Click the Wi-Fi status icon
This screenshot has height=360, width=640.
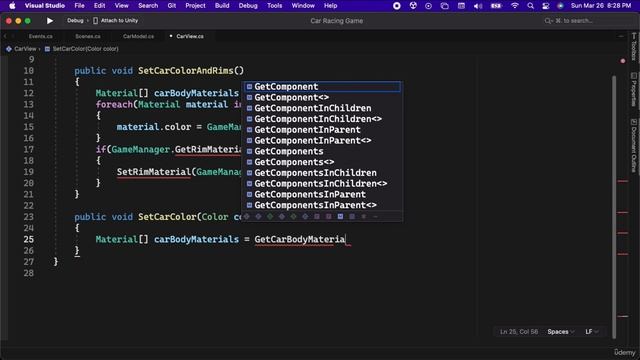(515, 6)
